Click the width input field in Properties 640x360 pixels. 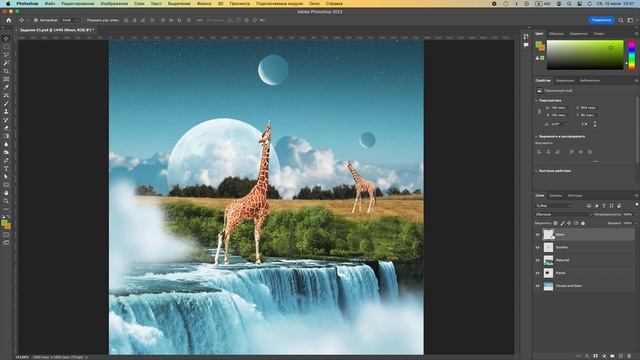pos(559,108)
